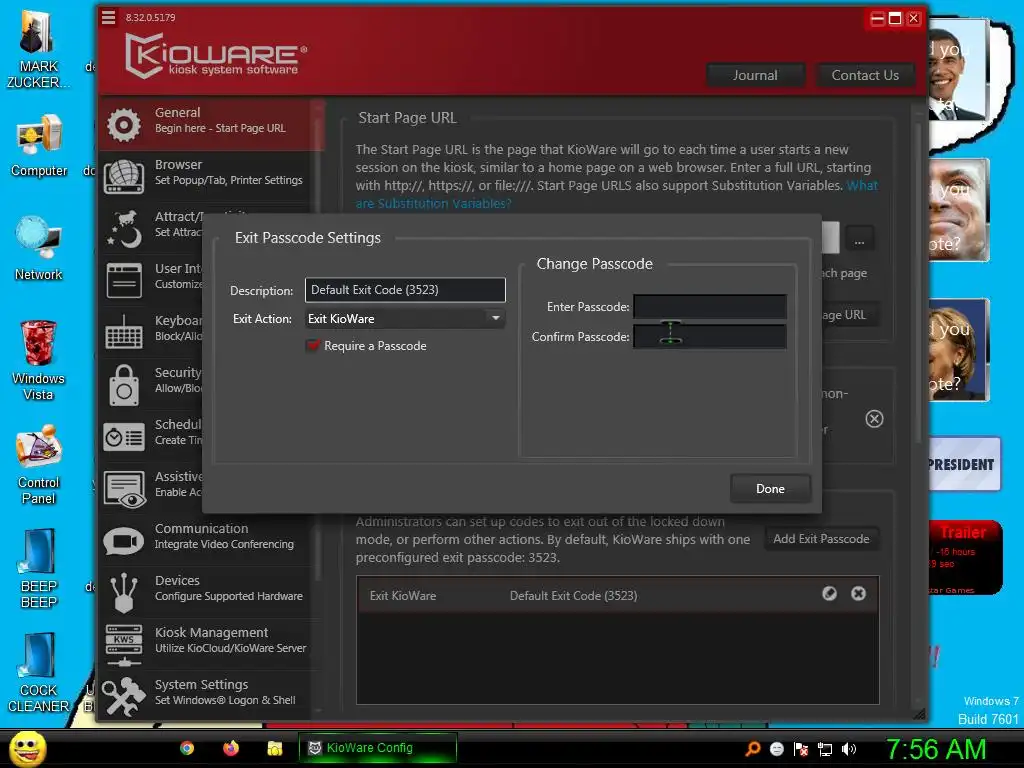Select the General gear icon
Screen dimensions: 1024x768
(x=123, y=124)
